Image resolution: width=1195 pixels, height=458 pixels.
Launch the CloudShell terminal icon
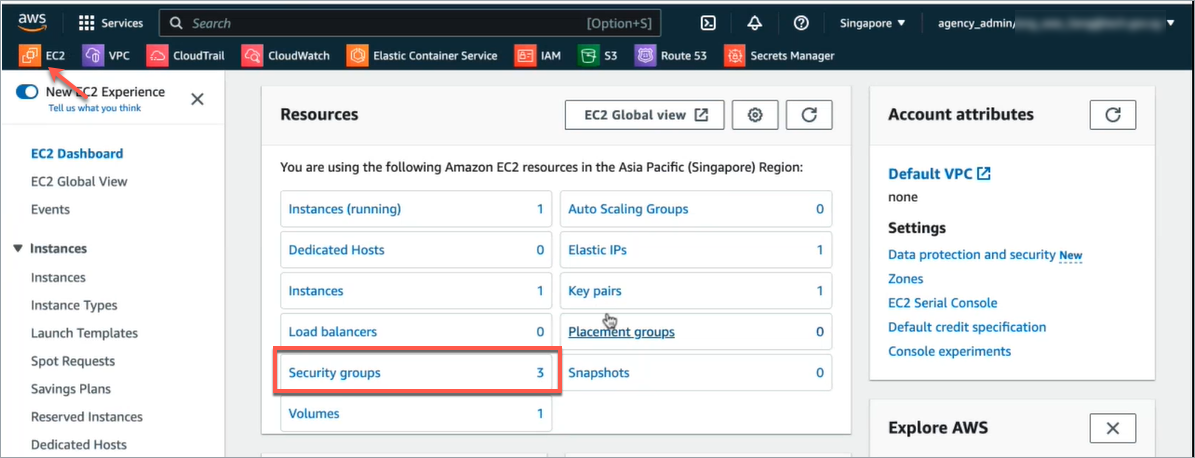click(x=708, y=23)
